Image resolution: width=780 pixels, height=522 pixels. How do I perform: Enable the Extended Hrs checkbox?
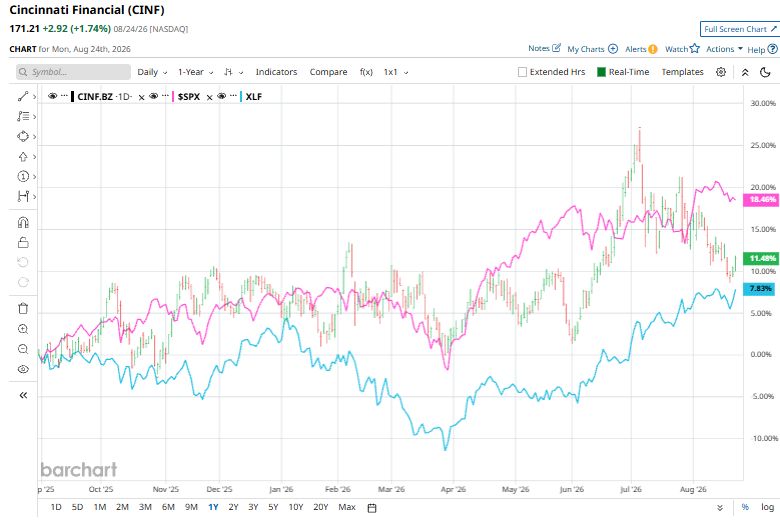tap(522, 72)
